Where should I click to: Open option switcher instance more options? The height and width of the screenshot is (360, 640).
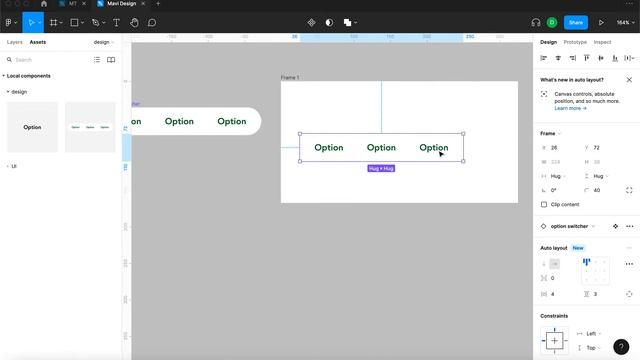coord(629,226)
